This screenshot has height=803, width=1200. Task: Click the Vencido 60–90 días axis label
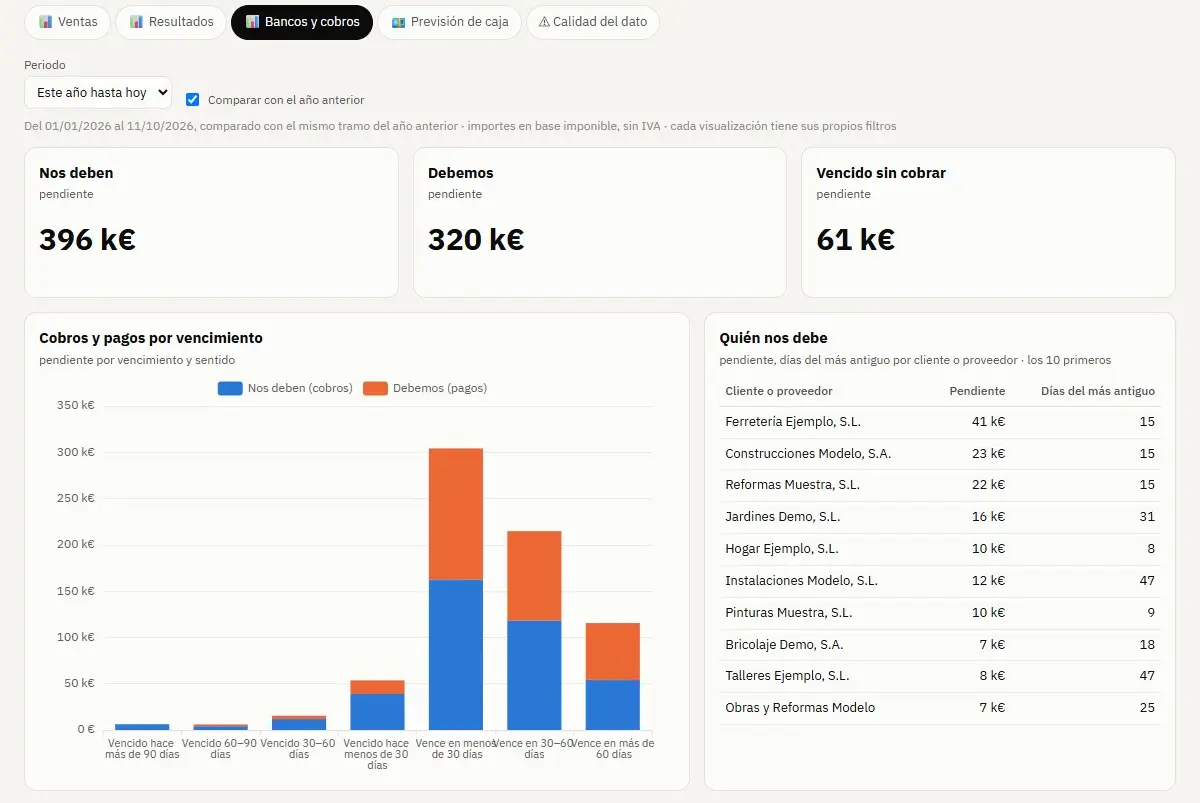(220, 749)
